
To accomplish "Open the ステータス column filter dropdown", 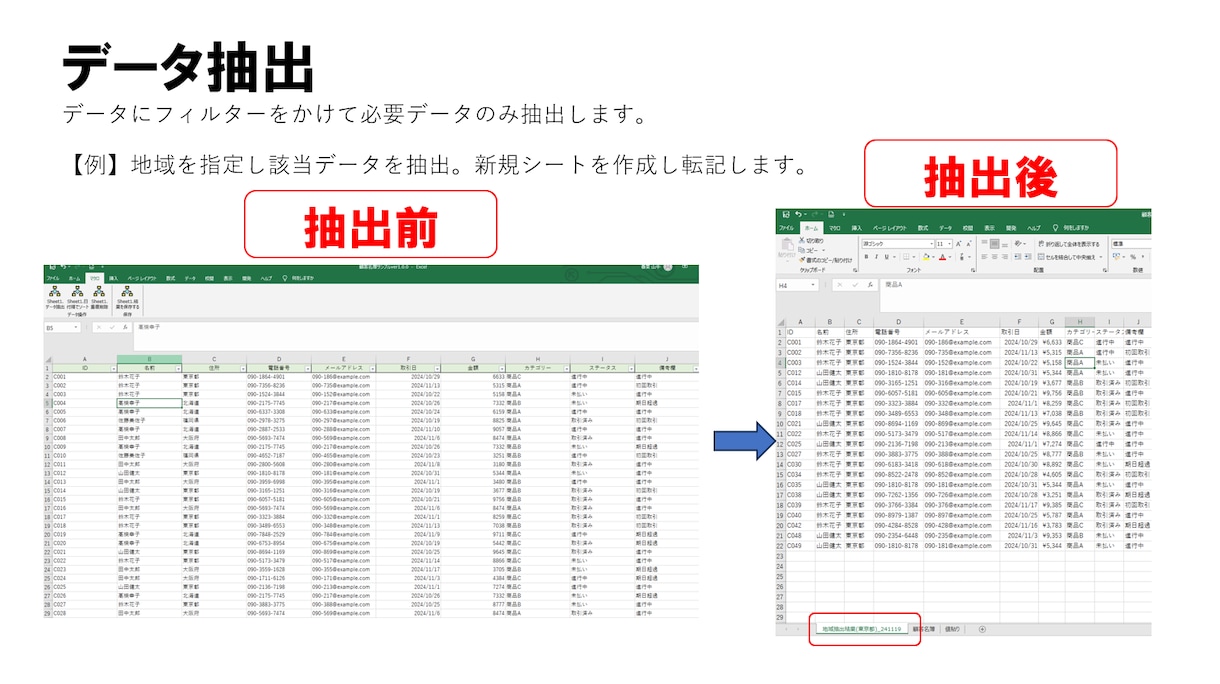I will pyautogui.click(x=631, y=368).
